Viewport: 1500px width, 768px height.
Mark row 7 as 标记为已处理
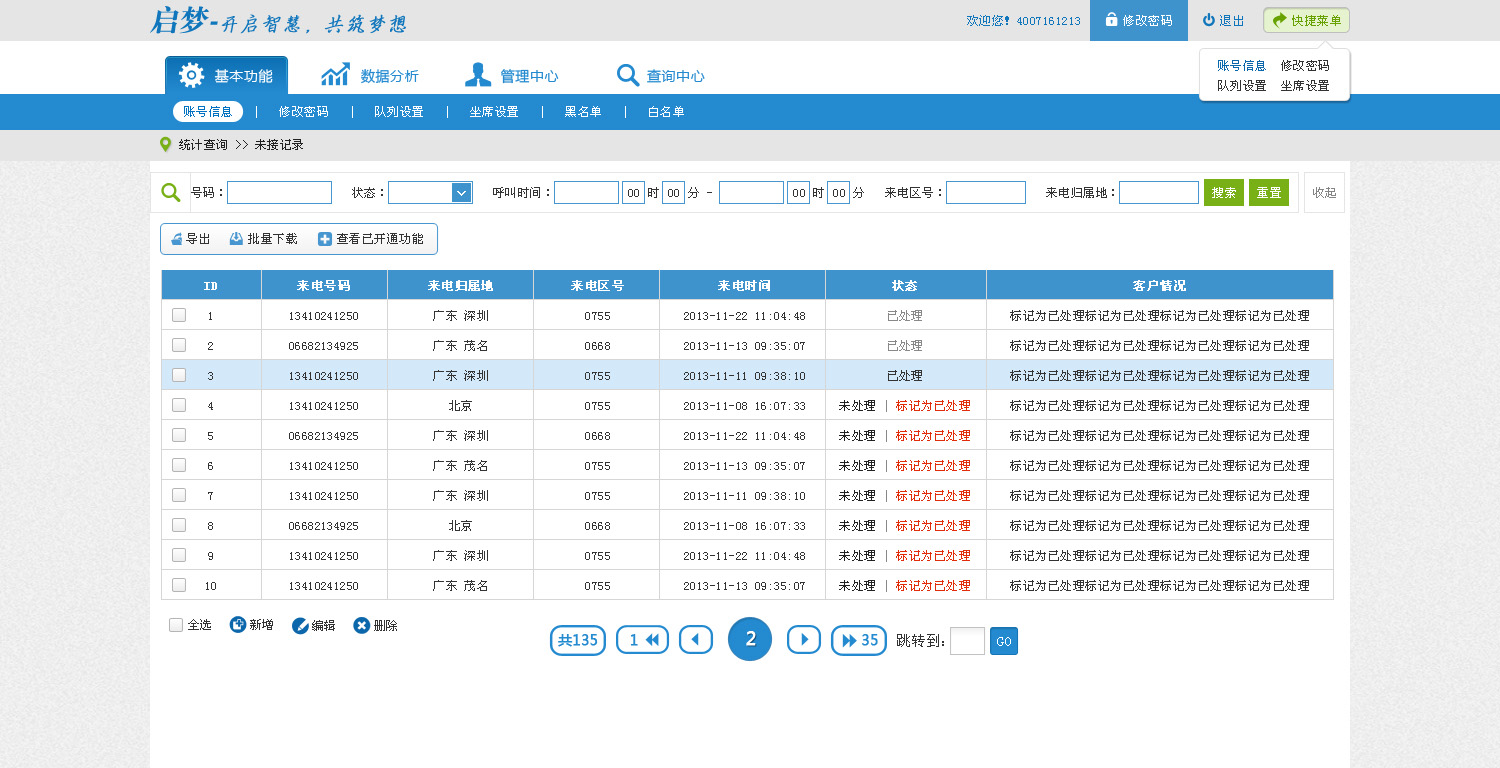(x=933, y=496)
